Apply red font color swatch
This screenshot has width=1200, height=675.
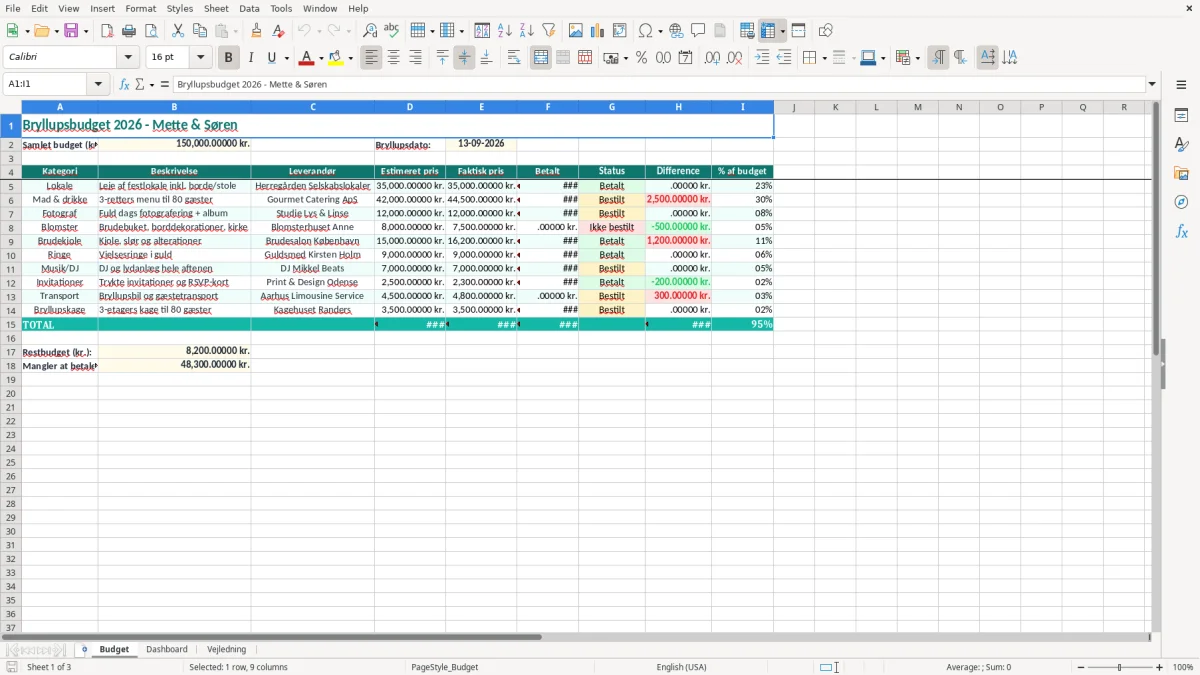[307, 58]
